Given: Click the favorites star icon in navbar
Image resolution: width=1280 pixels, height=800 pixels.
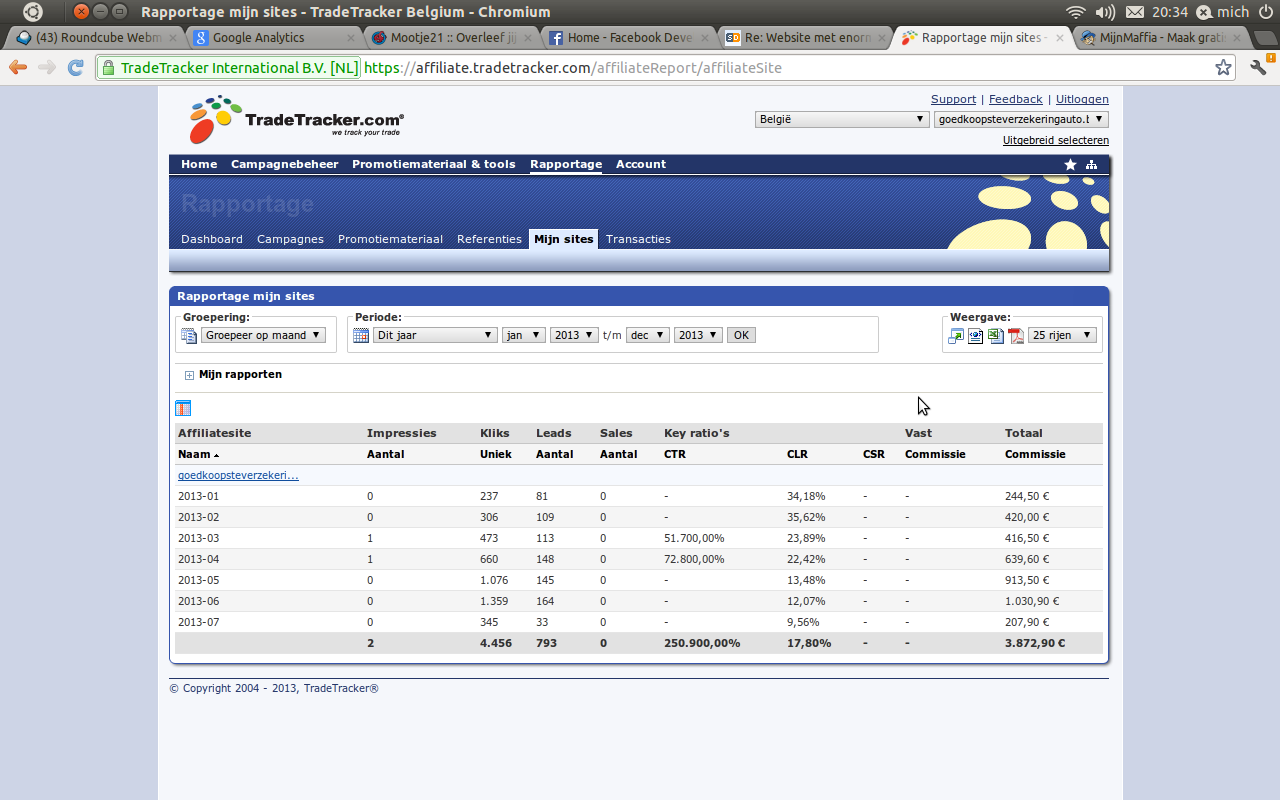Looking at the screenshot, I should [1070, 164].
